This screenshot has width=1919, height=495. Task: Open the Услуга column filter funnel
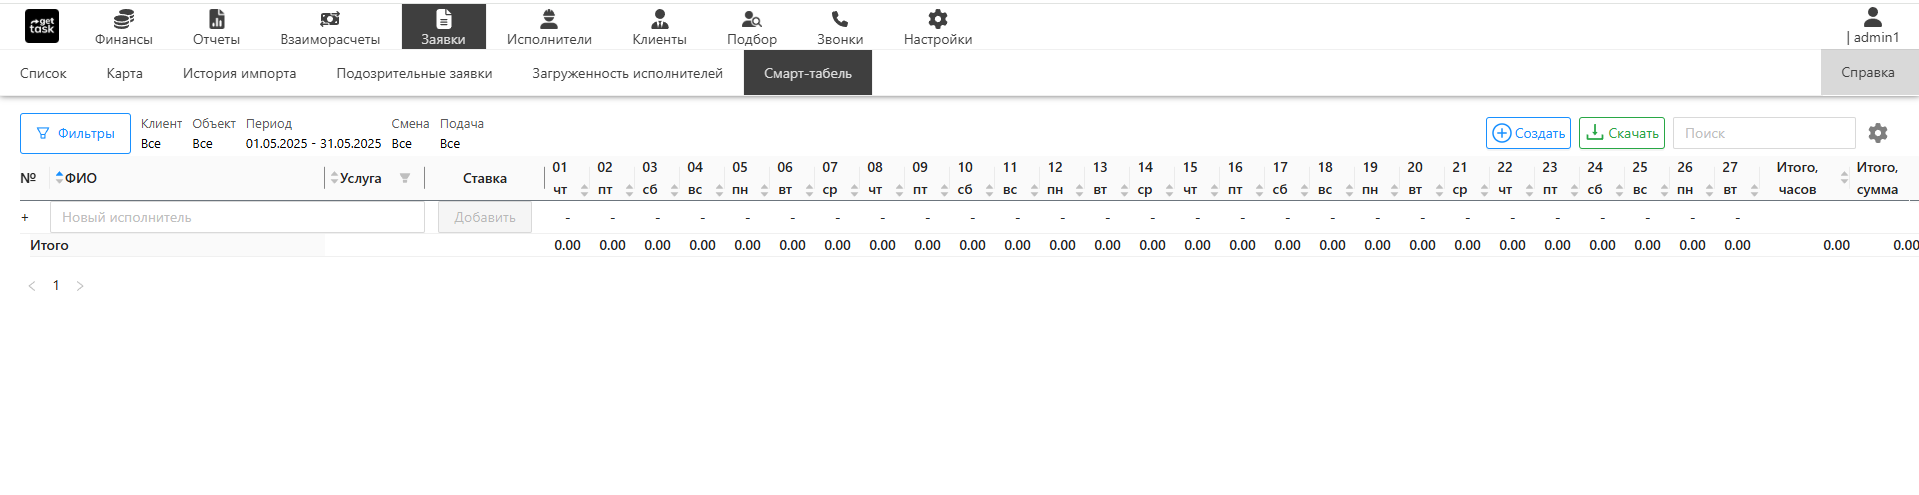405,178
